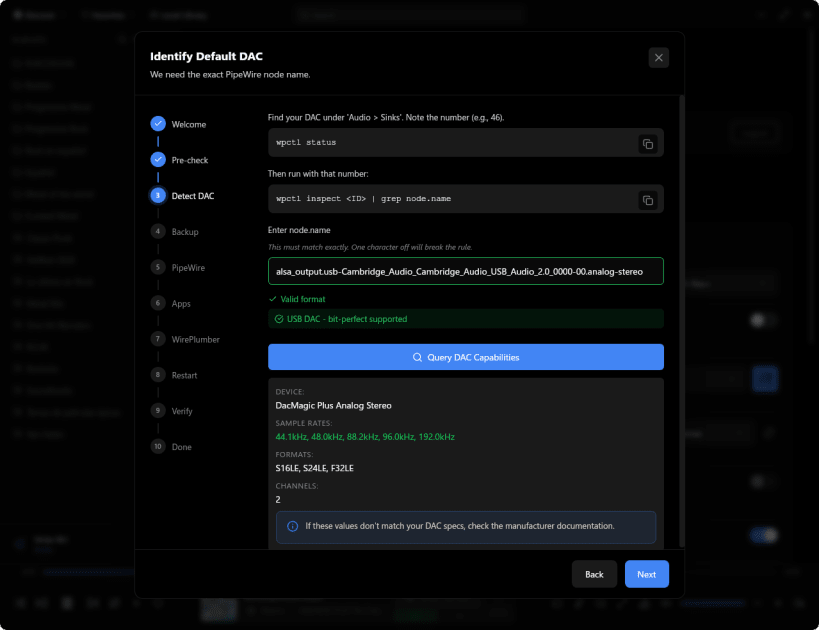
Task: Click the dialog's vertical scrollbar
Action: click(681, 321)
